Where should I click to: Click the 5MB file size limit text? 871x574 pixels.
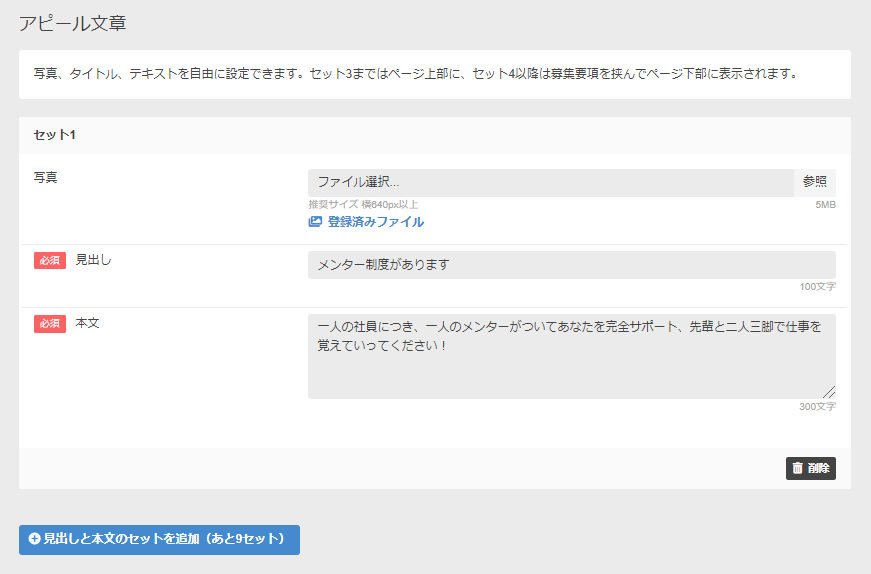[825, 205]
